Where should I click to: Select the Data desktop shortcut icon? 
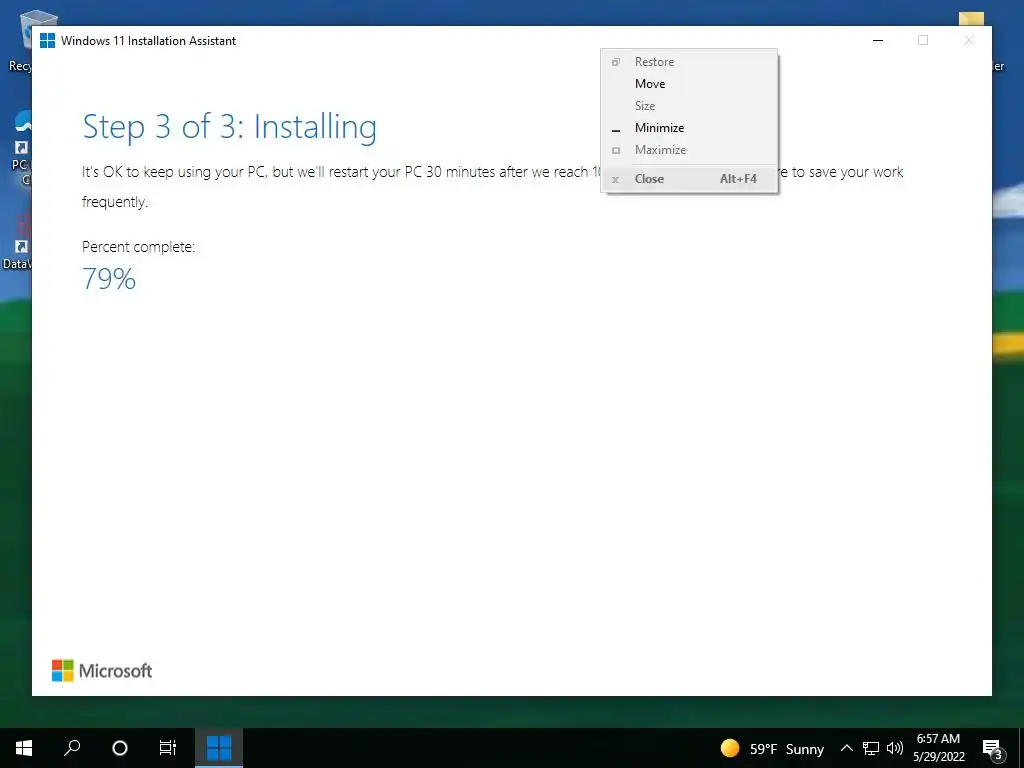click(16, 243)
